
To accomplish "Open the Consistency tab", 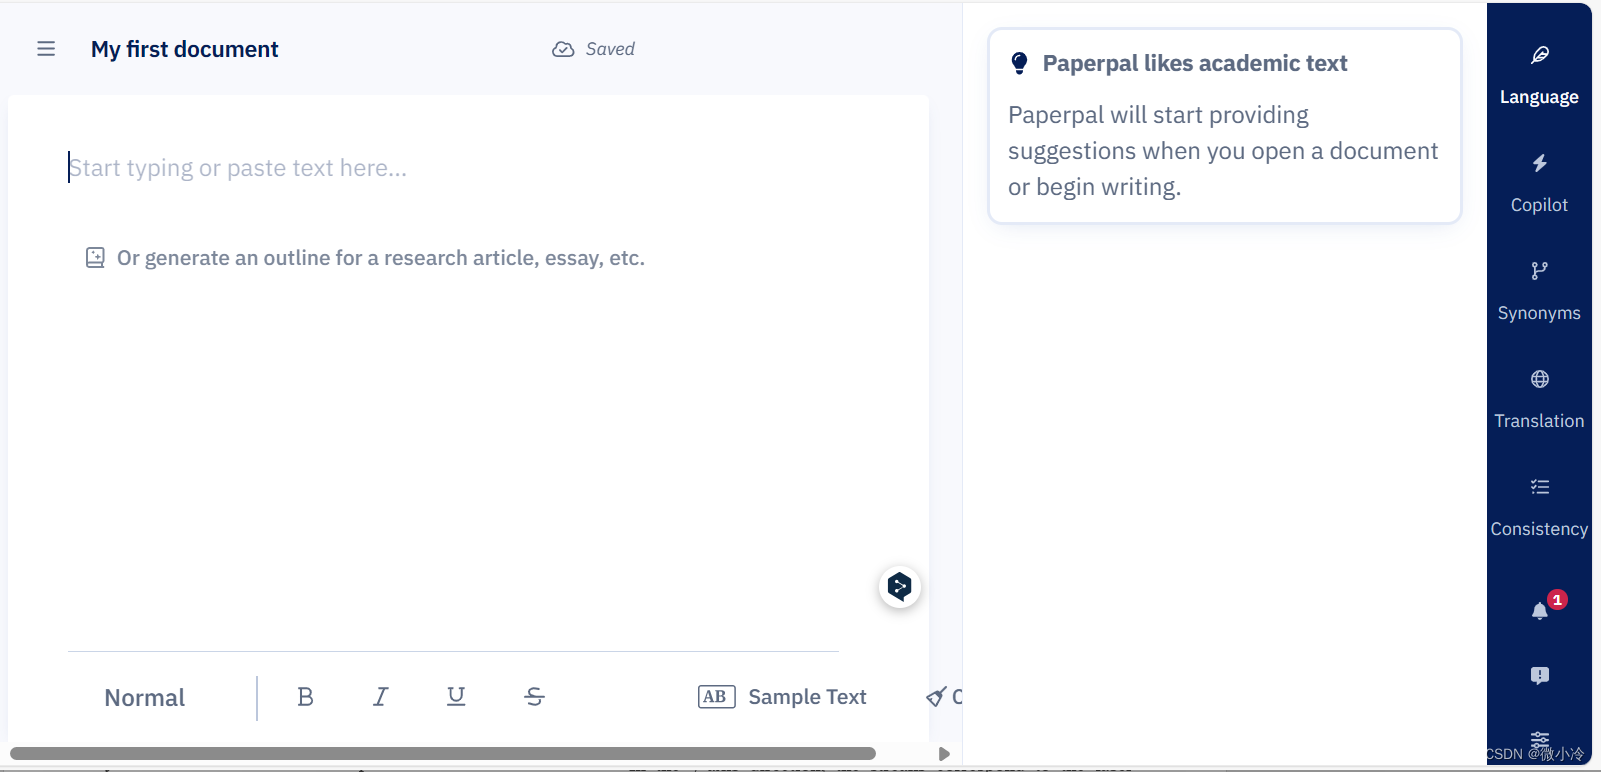I will pos(1539,508).
